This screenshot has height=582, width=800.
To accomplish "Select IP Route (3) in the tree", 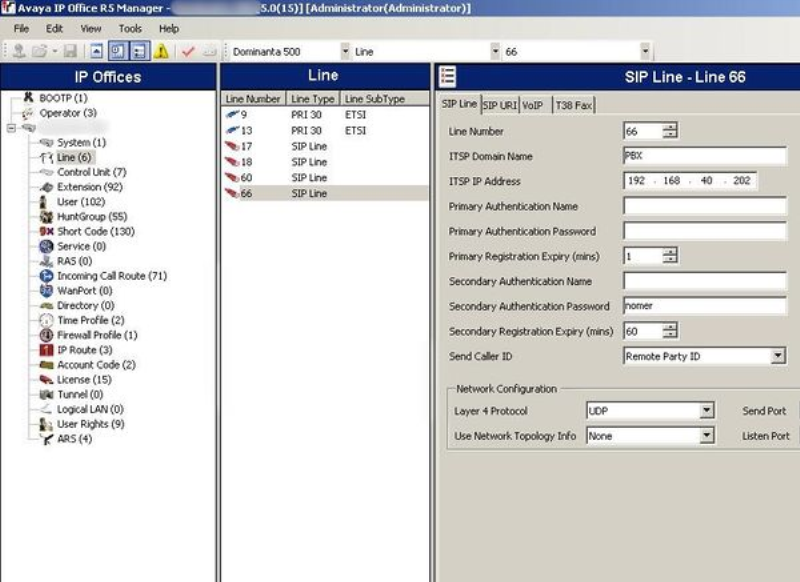I will point(84,350).
